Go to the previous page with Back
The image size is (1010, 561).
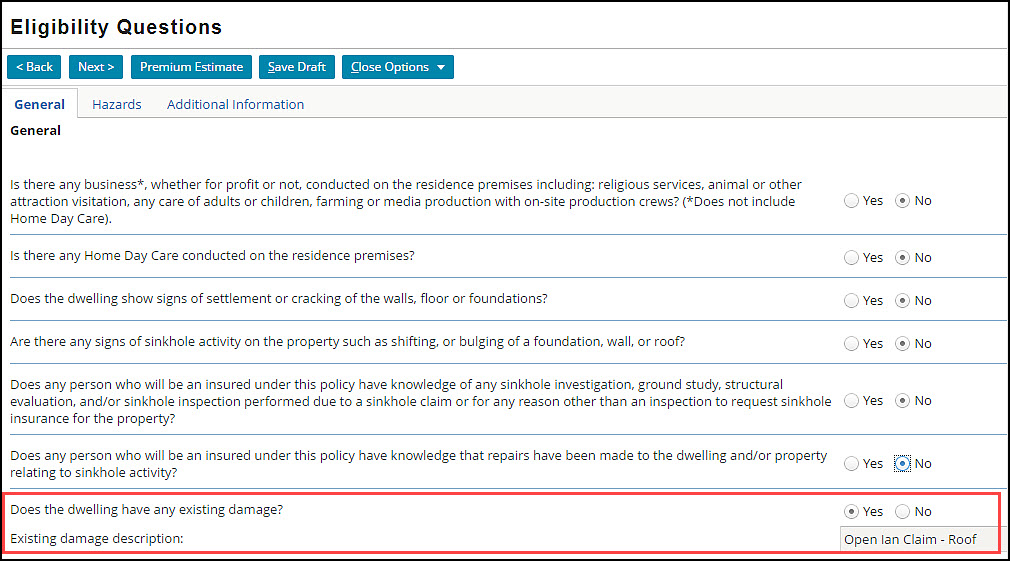pyautogui.click(x=34, y=67)
